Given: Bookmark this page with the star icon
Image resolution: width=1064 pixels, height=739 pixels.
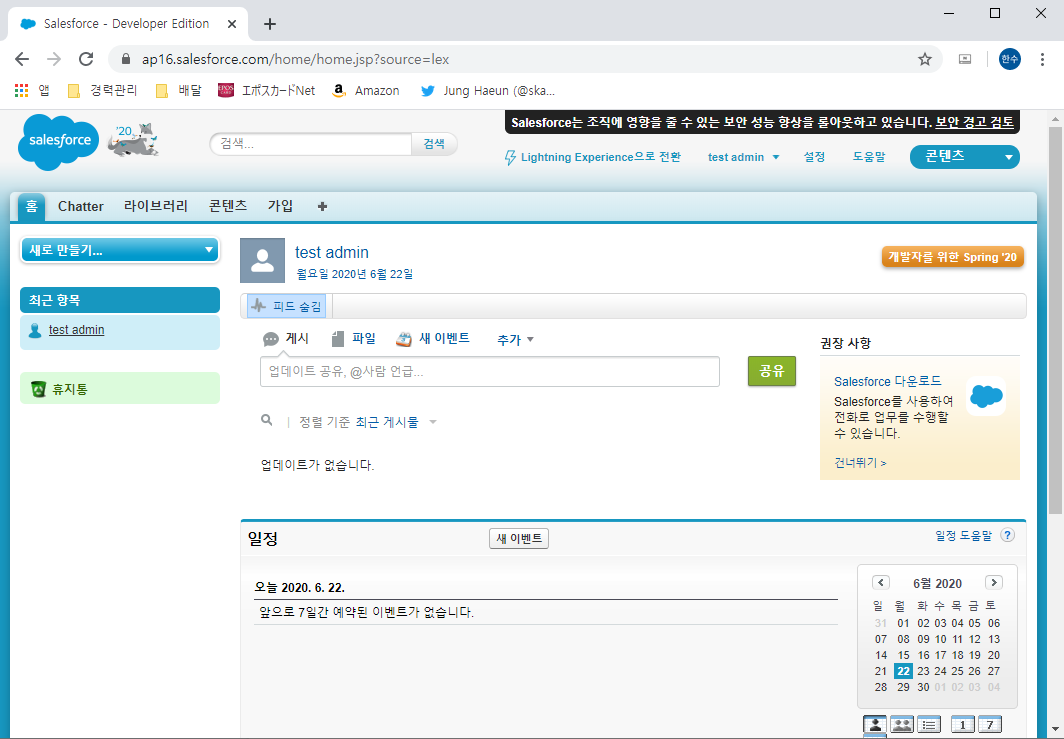Looking at the screenshot, I should [x=925, y=59].
